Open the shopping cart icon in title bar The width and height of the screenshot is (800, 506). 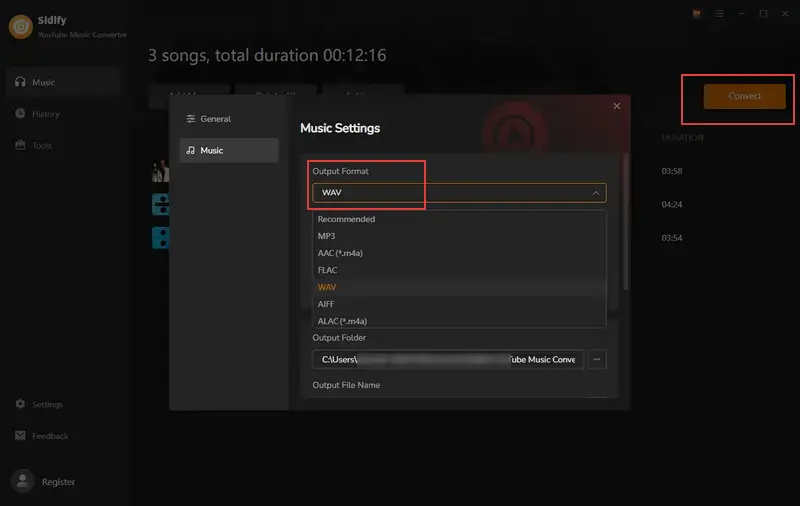pyautogui.click(x=696, y=14)
